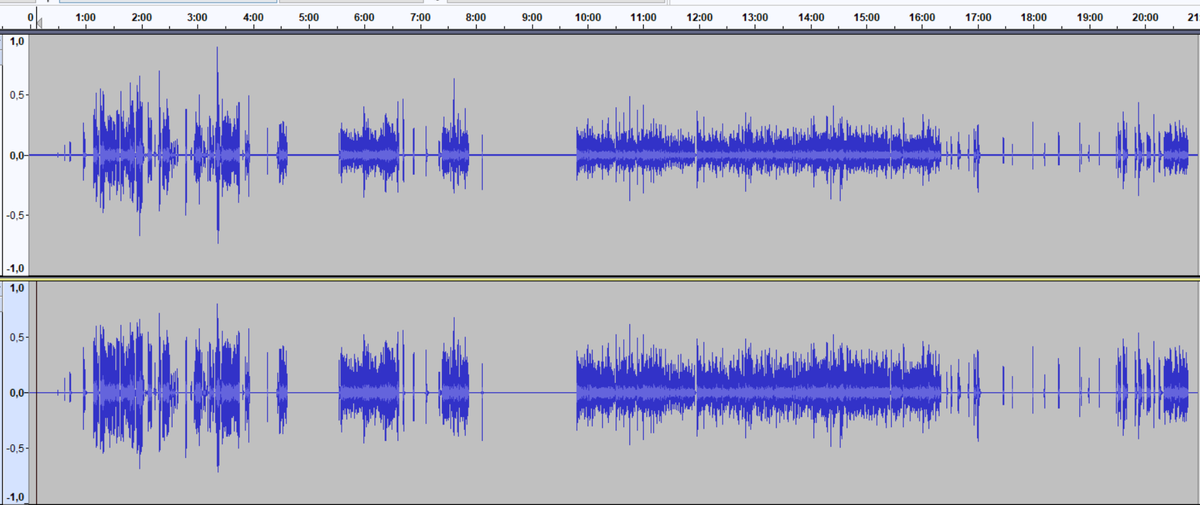Click the -0,5 value on the upper channel's scale
Screen dimensions: 1200x505
pos(17,215)
